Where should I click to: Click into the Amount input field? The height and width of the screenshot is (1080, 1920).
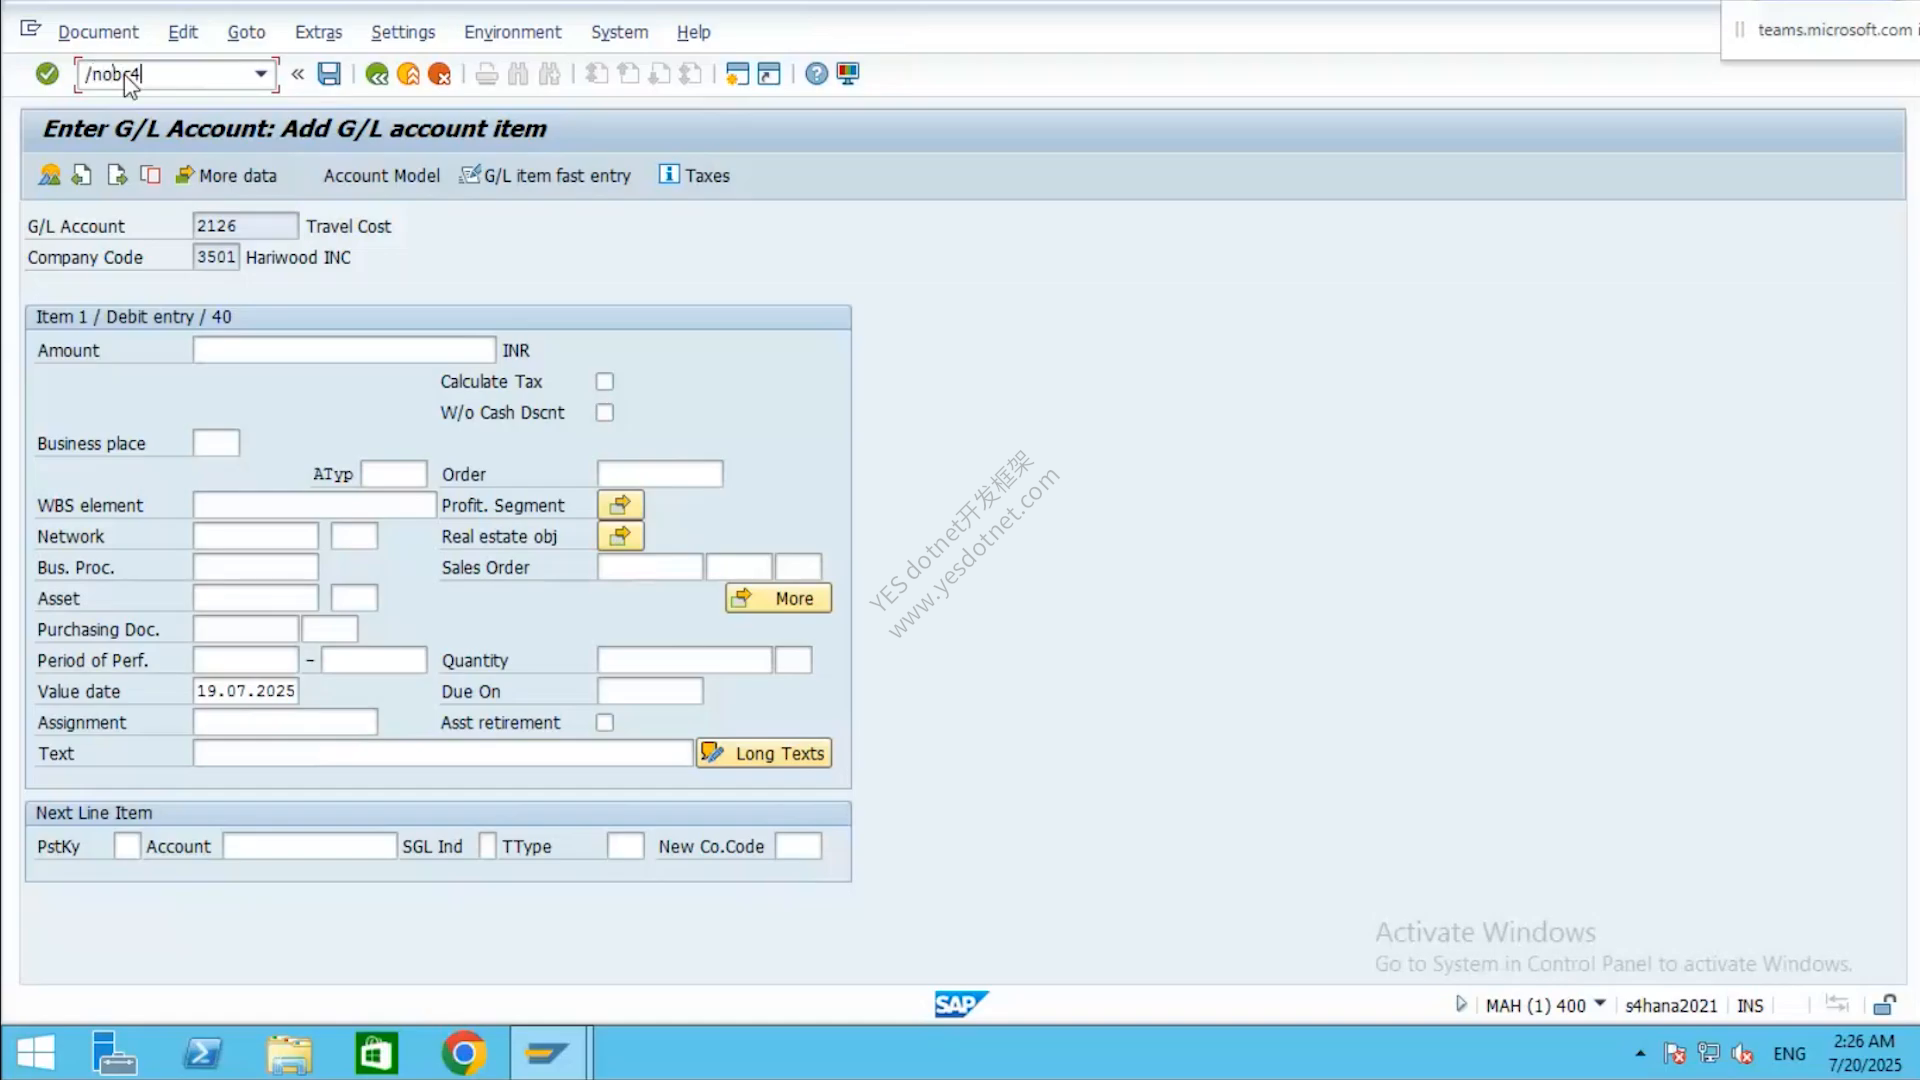(x=344, y=350)
